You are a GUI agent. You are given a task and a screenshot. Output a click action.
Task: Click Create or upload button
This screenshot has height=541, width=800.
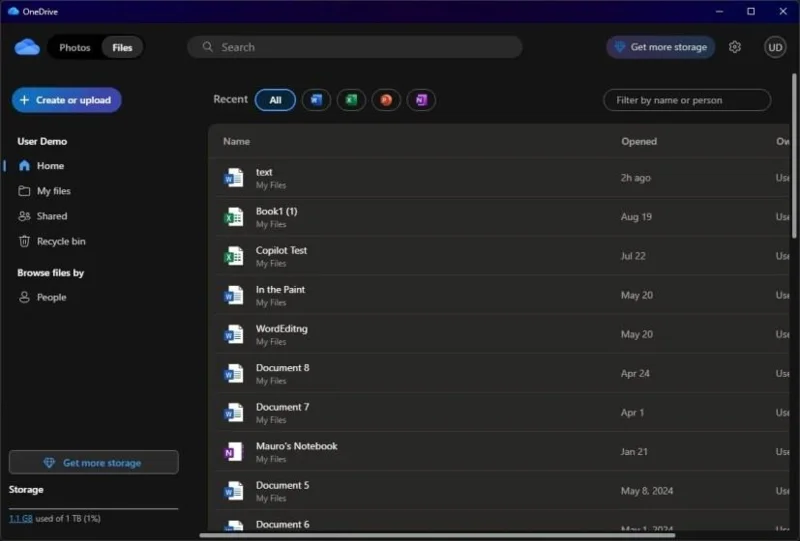[67, 100]
